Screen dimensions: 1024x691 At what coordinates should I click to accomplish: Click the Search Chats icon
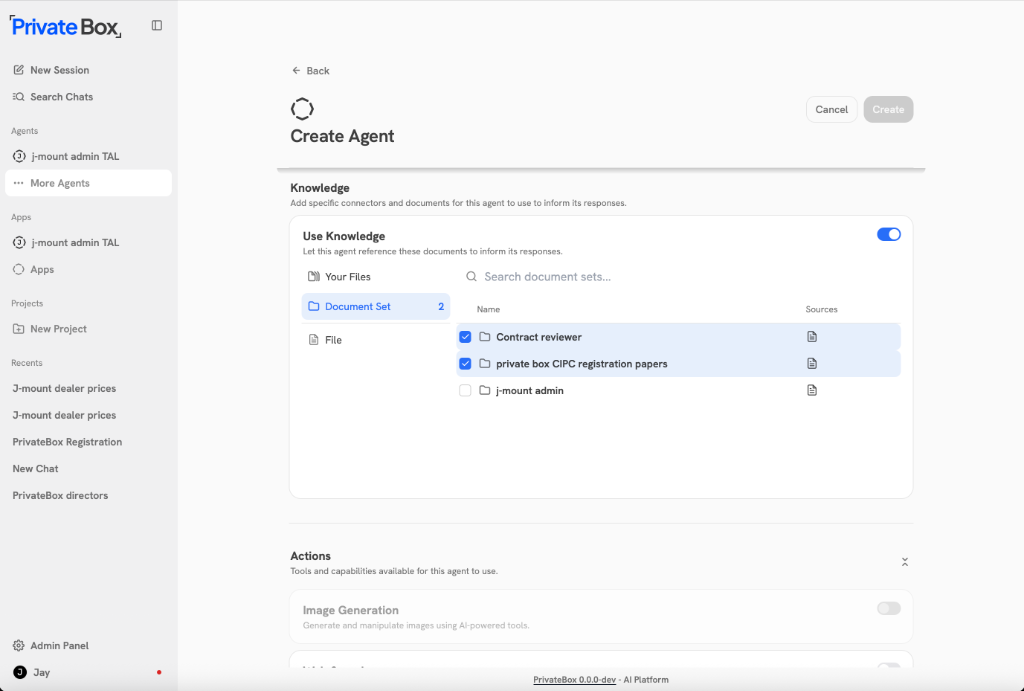point(16,96)
